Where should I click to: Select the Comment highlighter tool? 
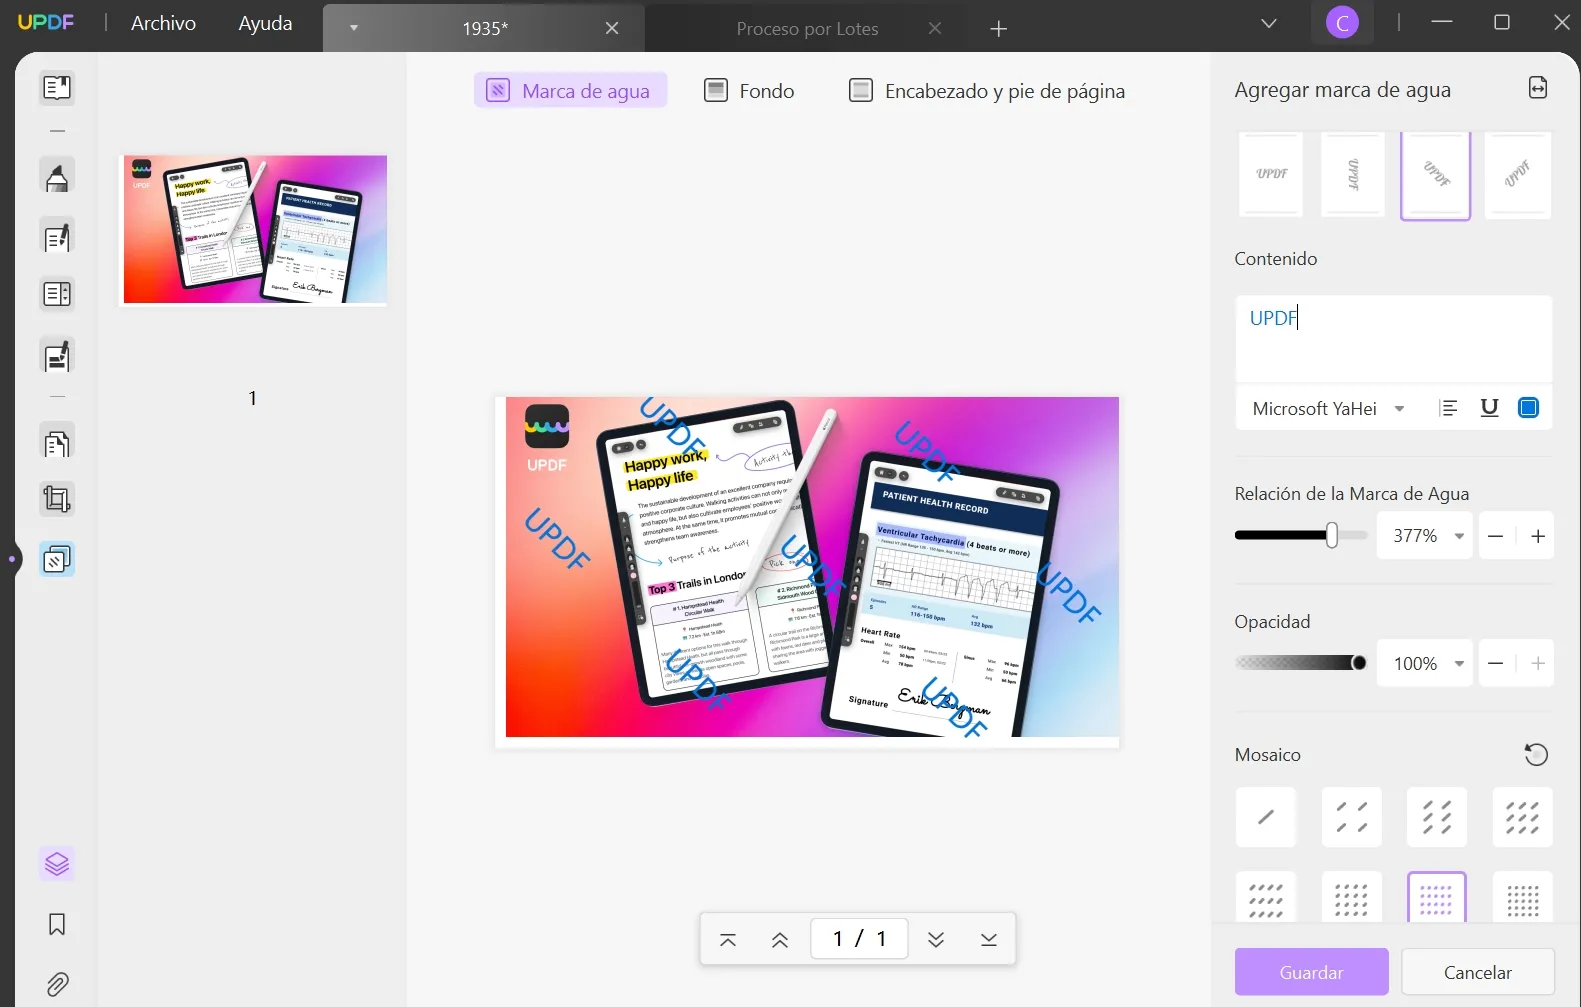[57, 177]
